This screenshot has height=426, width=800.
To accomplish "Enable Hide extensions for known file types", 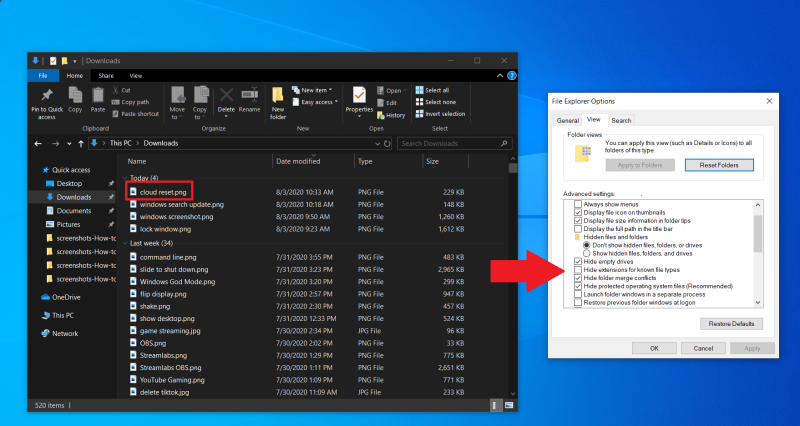I will [578, 270].
